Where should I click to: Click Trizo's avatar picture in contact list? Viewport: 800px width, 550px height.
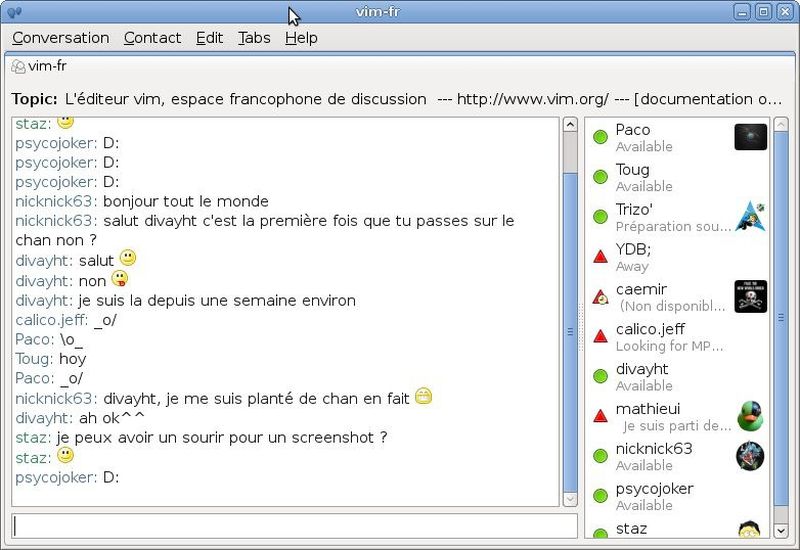[x=749, y=216]
